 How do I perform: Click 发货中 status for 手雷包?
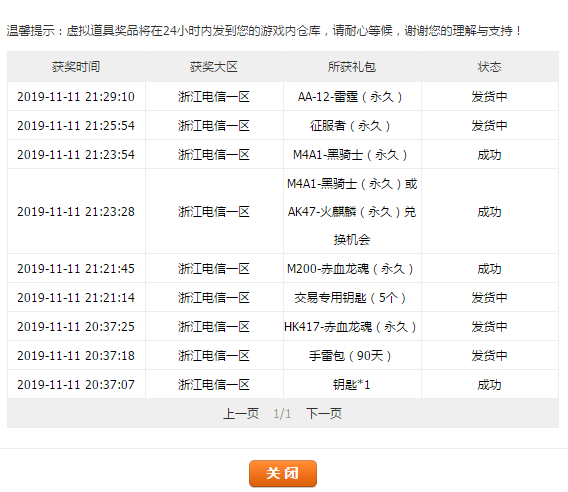489,355
